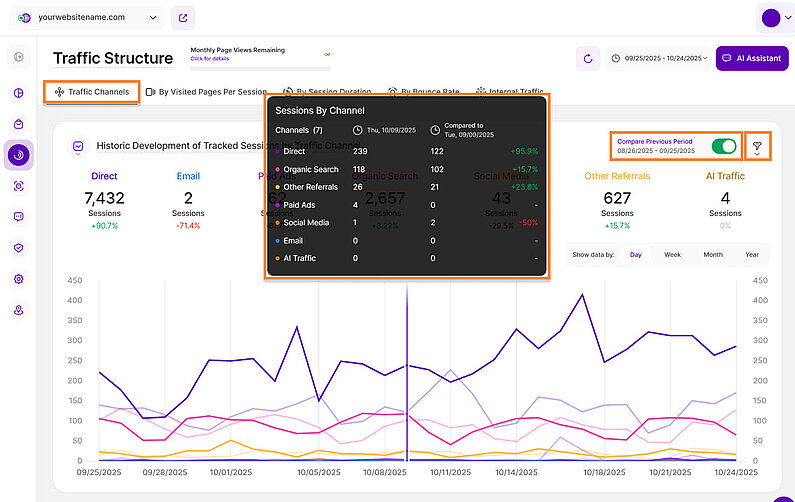This screenshot has height=502, width=795.
Task: Open external website link icon
Action: 183,18
